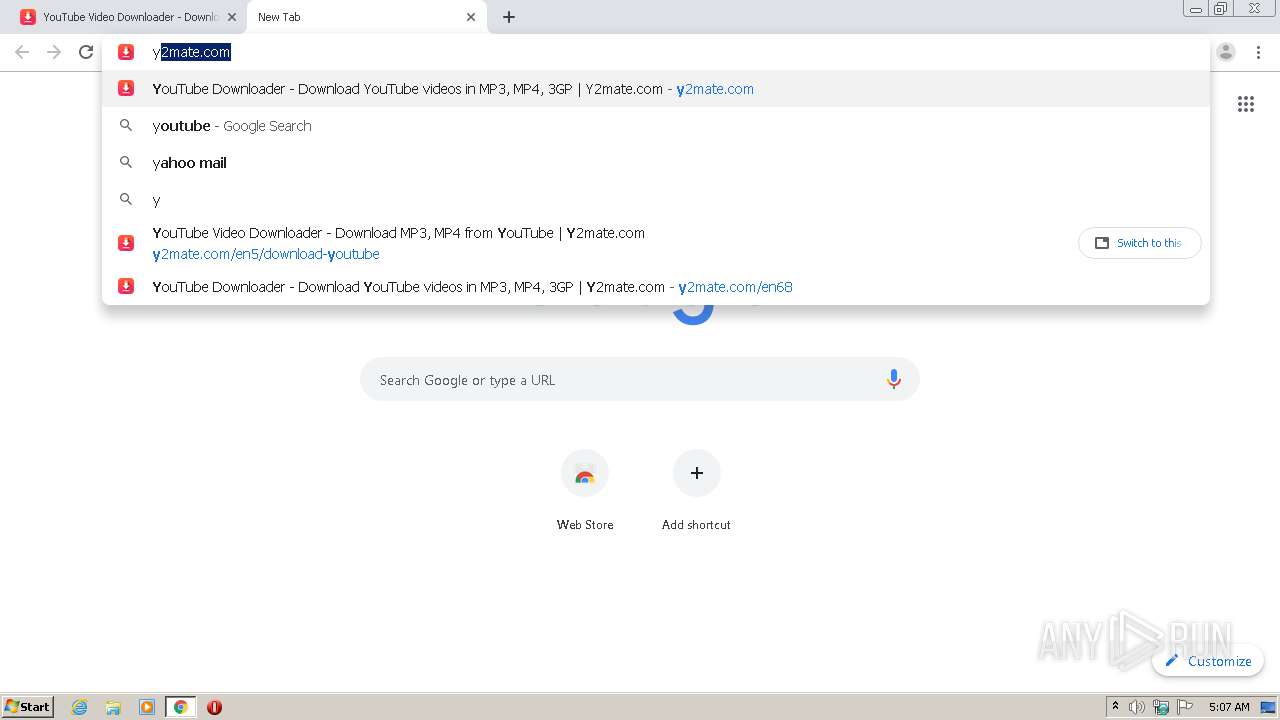The height and width of the screenshot is (720, 1280).
Task: Open Windows Explorer folder in taskbar
Action: (x=113, y=707)
